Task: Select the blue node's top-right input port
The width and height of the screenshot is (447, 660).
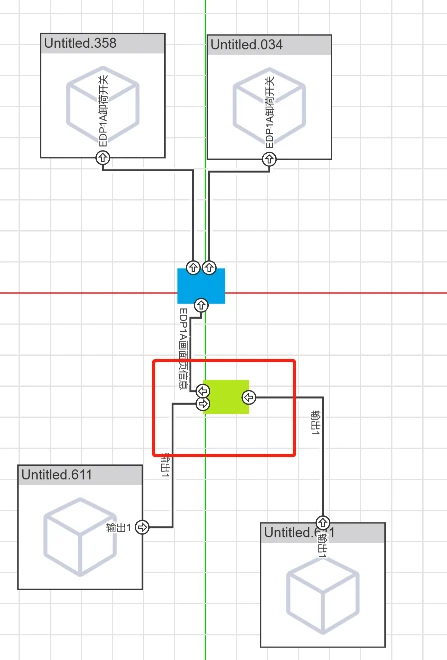Action: (209, 268)
